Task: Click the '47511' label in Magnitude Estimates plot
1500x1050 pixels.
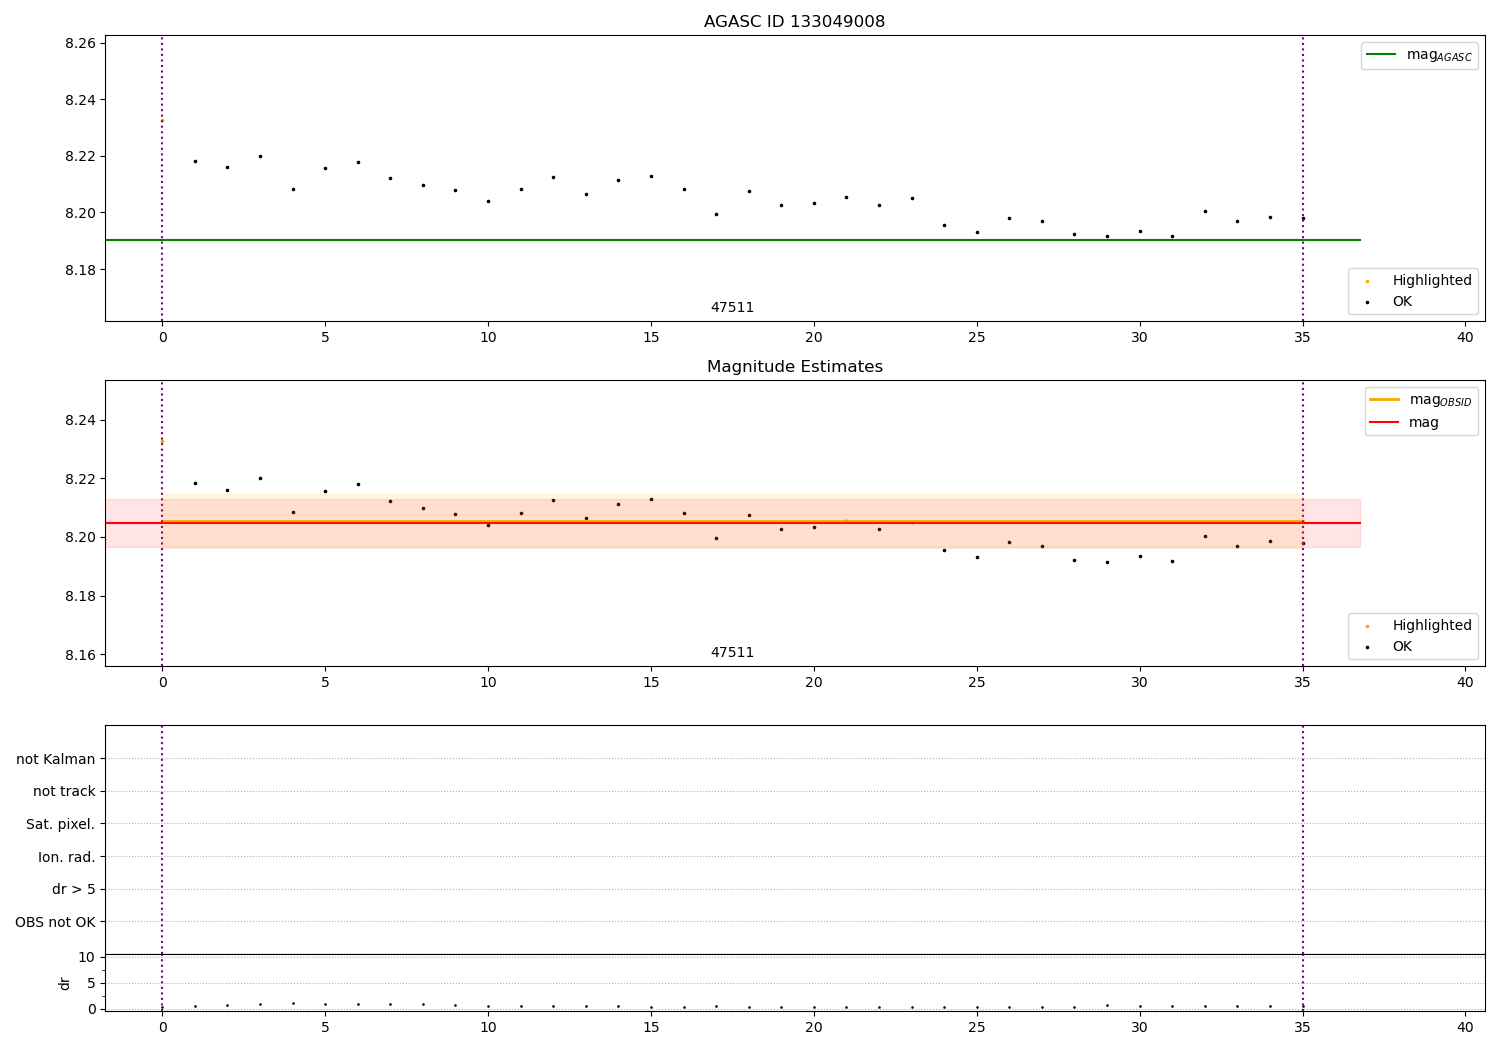Action: (732, 653)
